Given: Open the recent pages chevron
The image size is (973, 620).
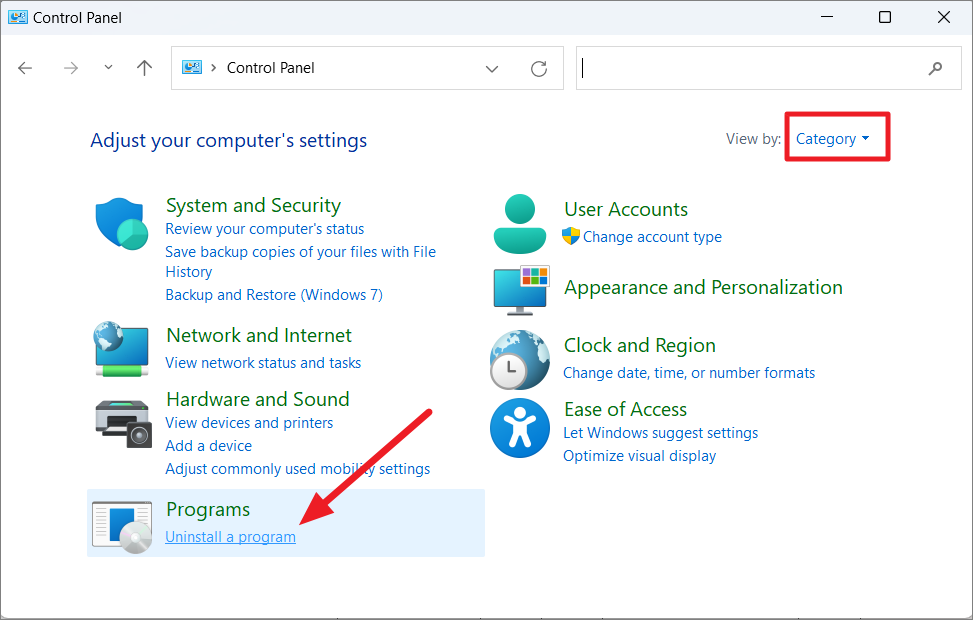Looking at the screenshot, I should 107,67.
